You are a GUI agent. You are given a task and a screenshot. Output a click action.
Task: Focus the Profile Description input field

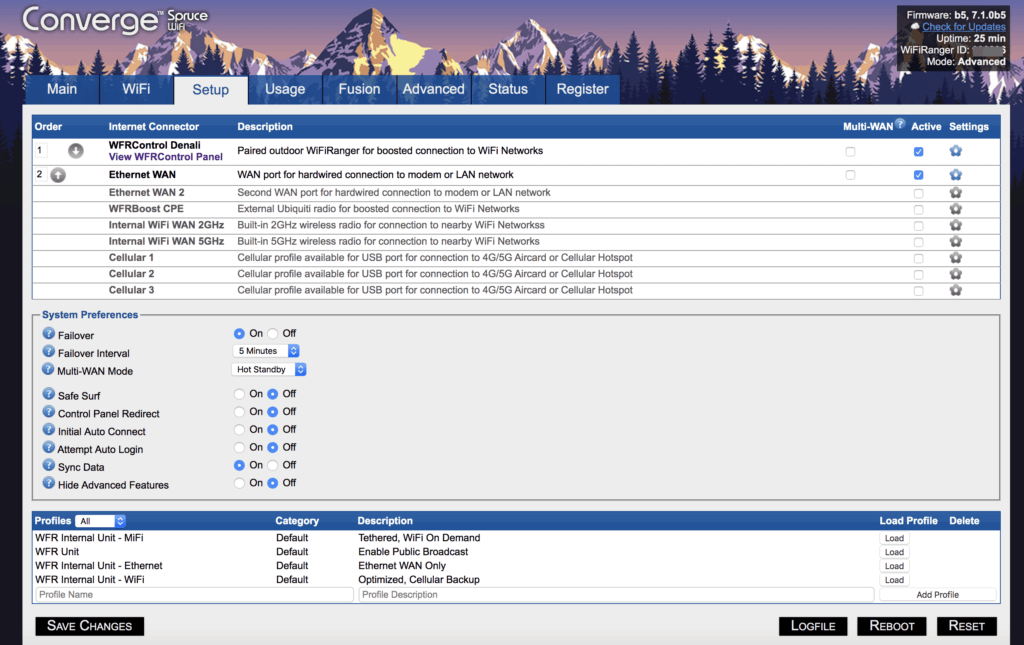(x=616, y=595)
